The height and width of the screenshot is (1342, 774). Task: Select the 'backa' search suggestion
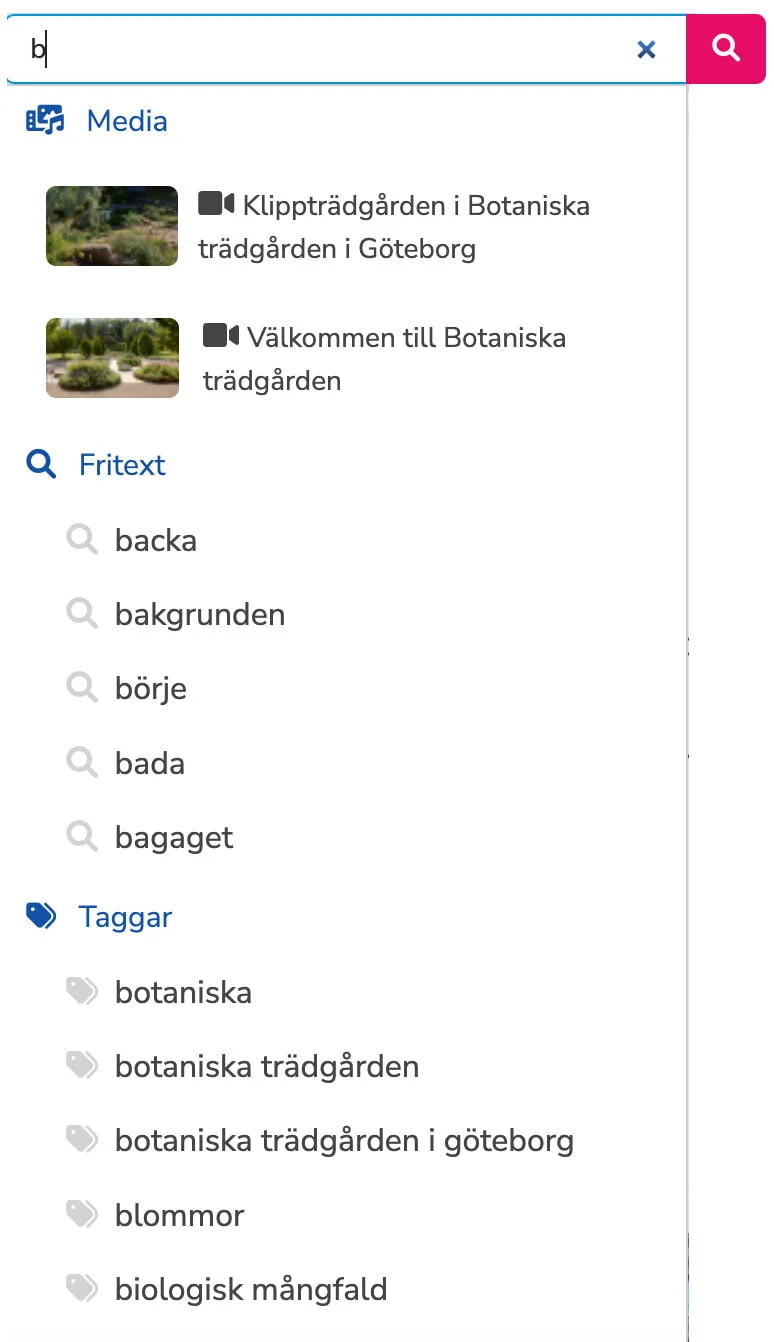156,541
